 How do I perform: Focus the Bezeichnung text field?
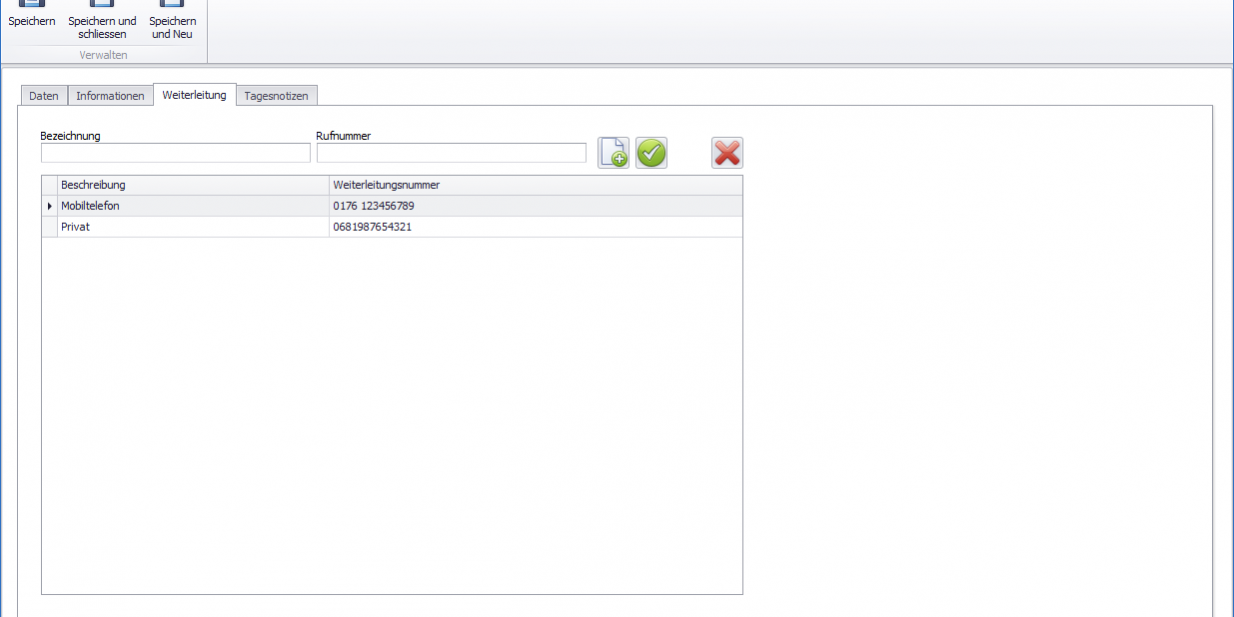click(x=176, y=153)
